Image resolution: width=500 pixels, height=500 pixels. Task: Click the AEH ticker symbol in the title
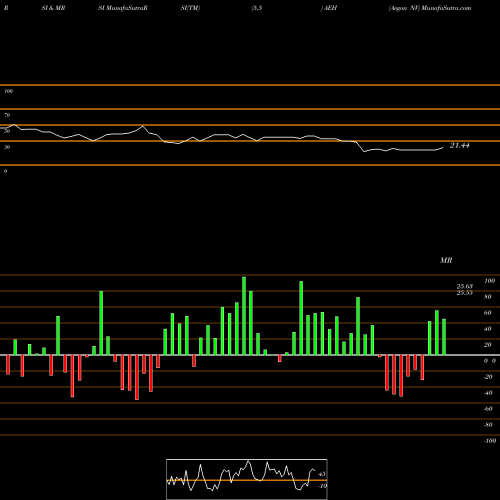click(330, 8)
